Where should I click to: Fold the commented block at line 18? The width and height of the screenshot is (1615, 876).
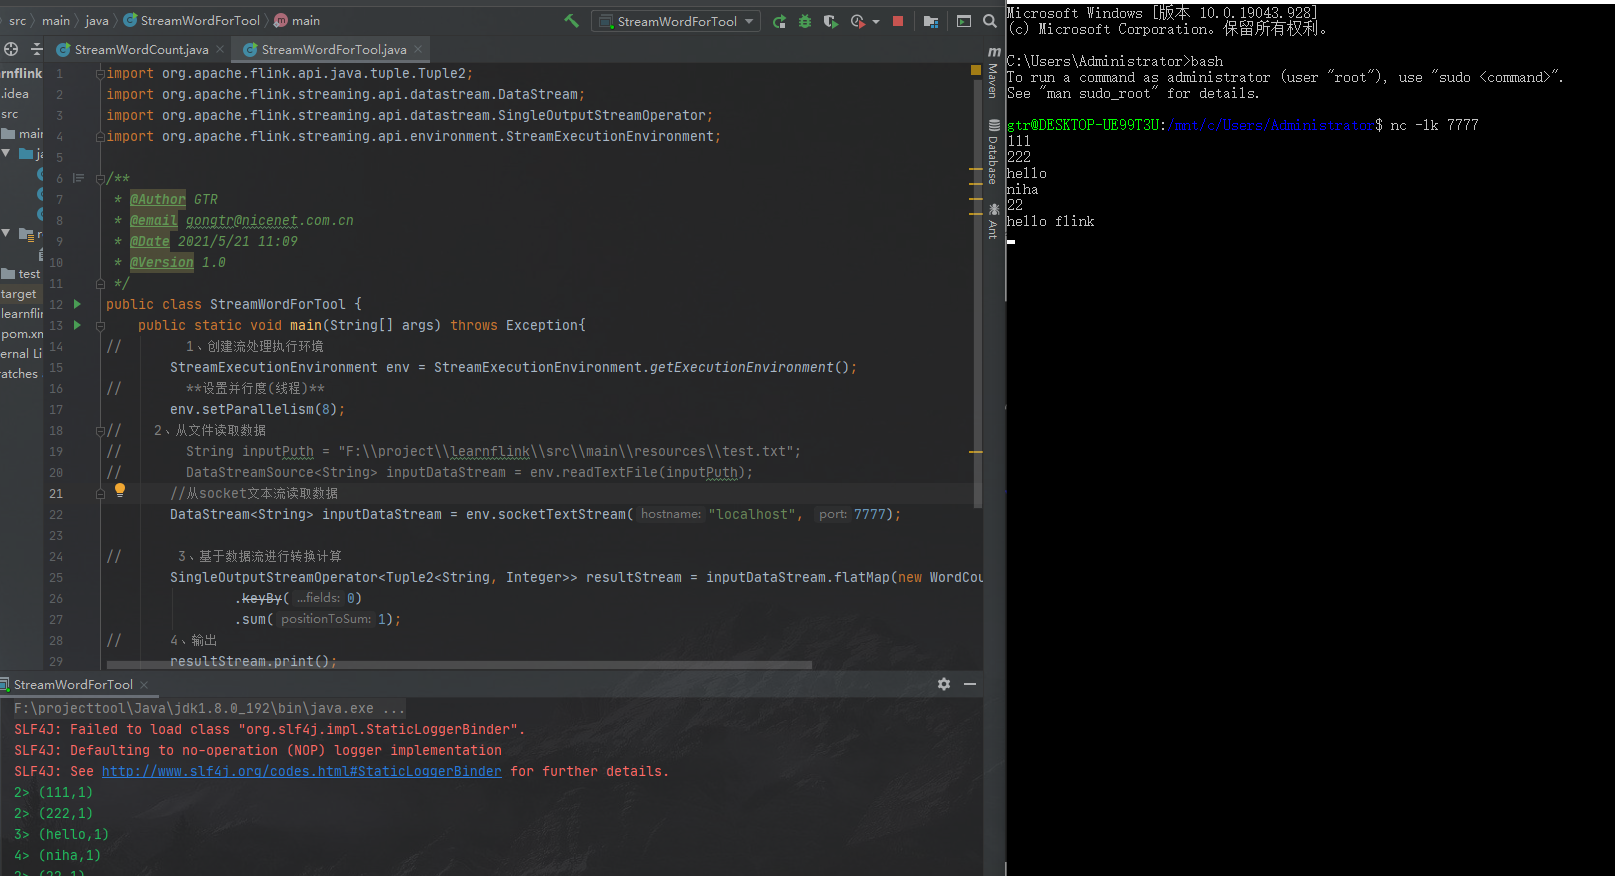[x=100, y=430]
